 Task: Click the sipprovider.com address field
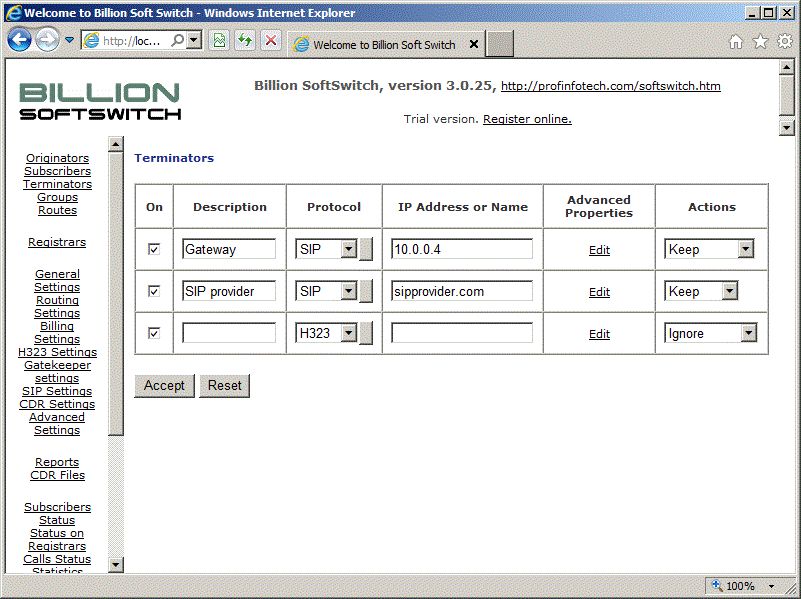pyautogui.click(x=462, y=291)
